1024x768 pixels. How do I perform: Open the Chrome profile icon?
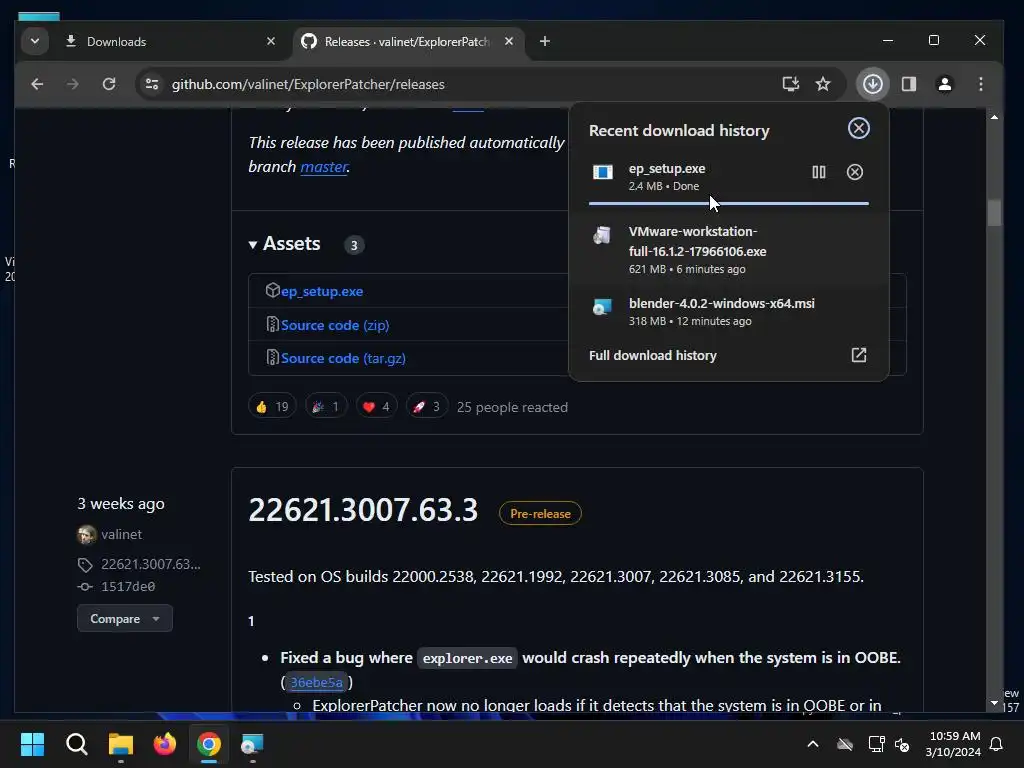click(944, 84)
